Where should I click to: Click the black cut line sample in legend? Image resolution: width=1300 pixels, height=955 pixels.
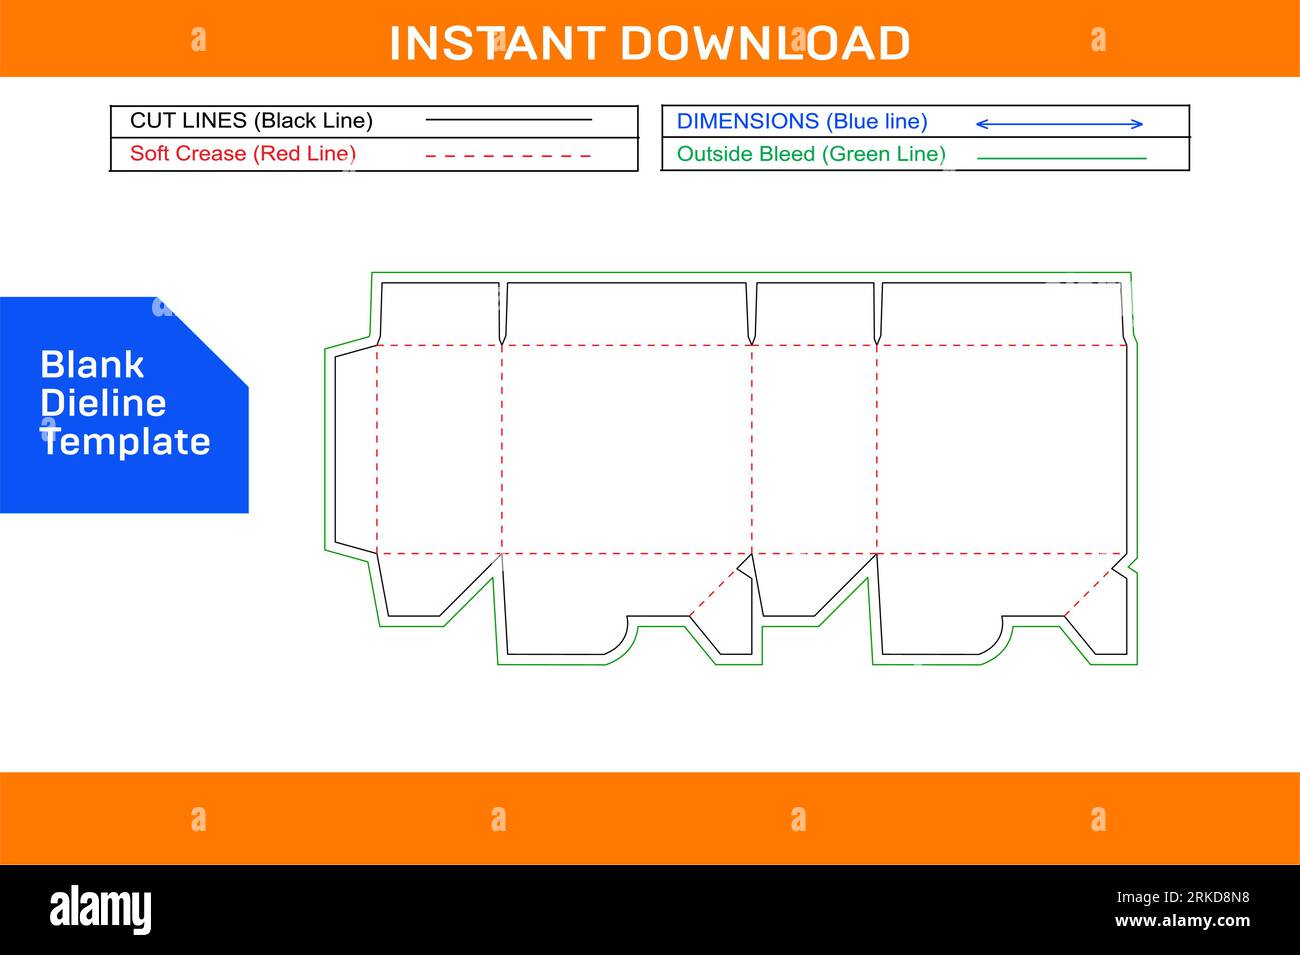point(508,120)
